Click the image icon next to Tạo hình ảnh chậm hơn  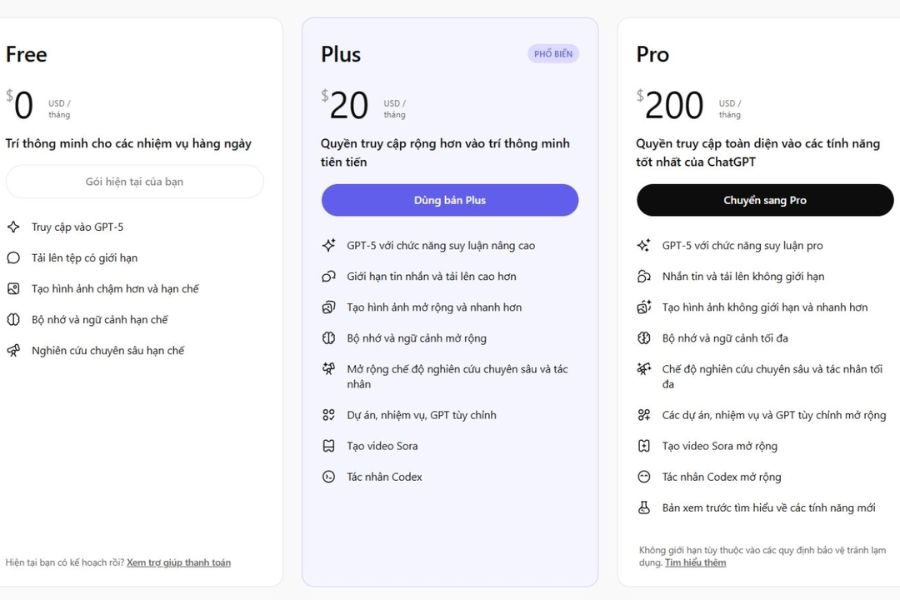(x=13, y=289)
